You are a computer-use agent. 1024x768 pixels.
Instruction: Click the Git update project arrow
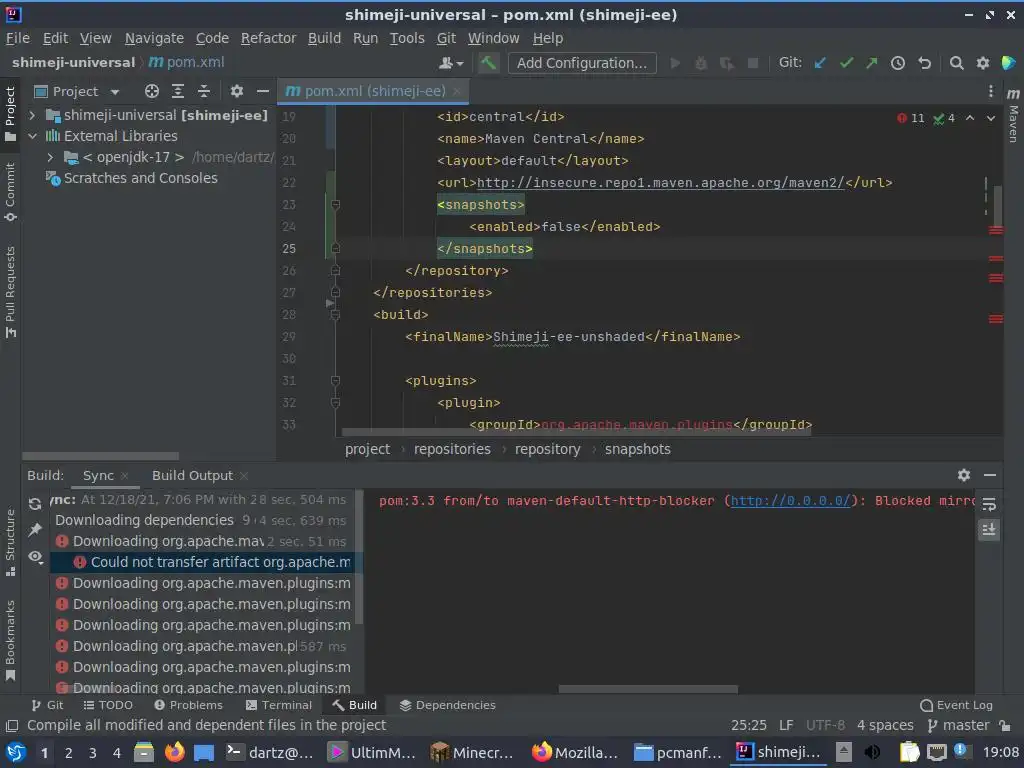[820, 63]
